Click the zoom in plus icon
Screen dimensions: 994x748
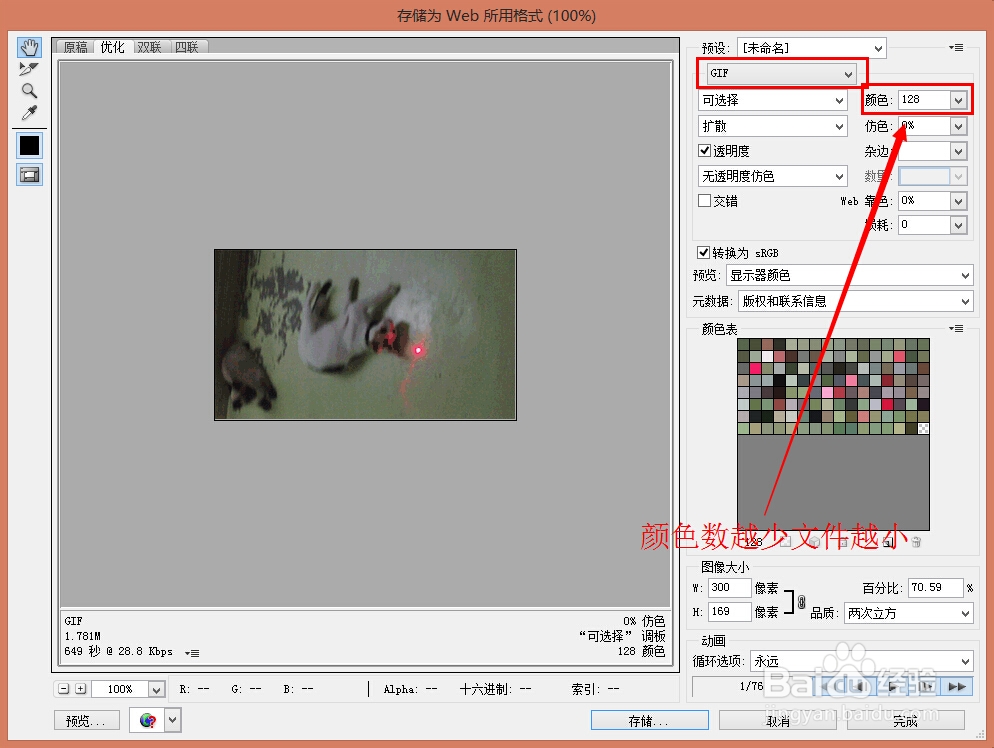click(81, 688)
